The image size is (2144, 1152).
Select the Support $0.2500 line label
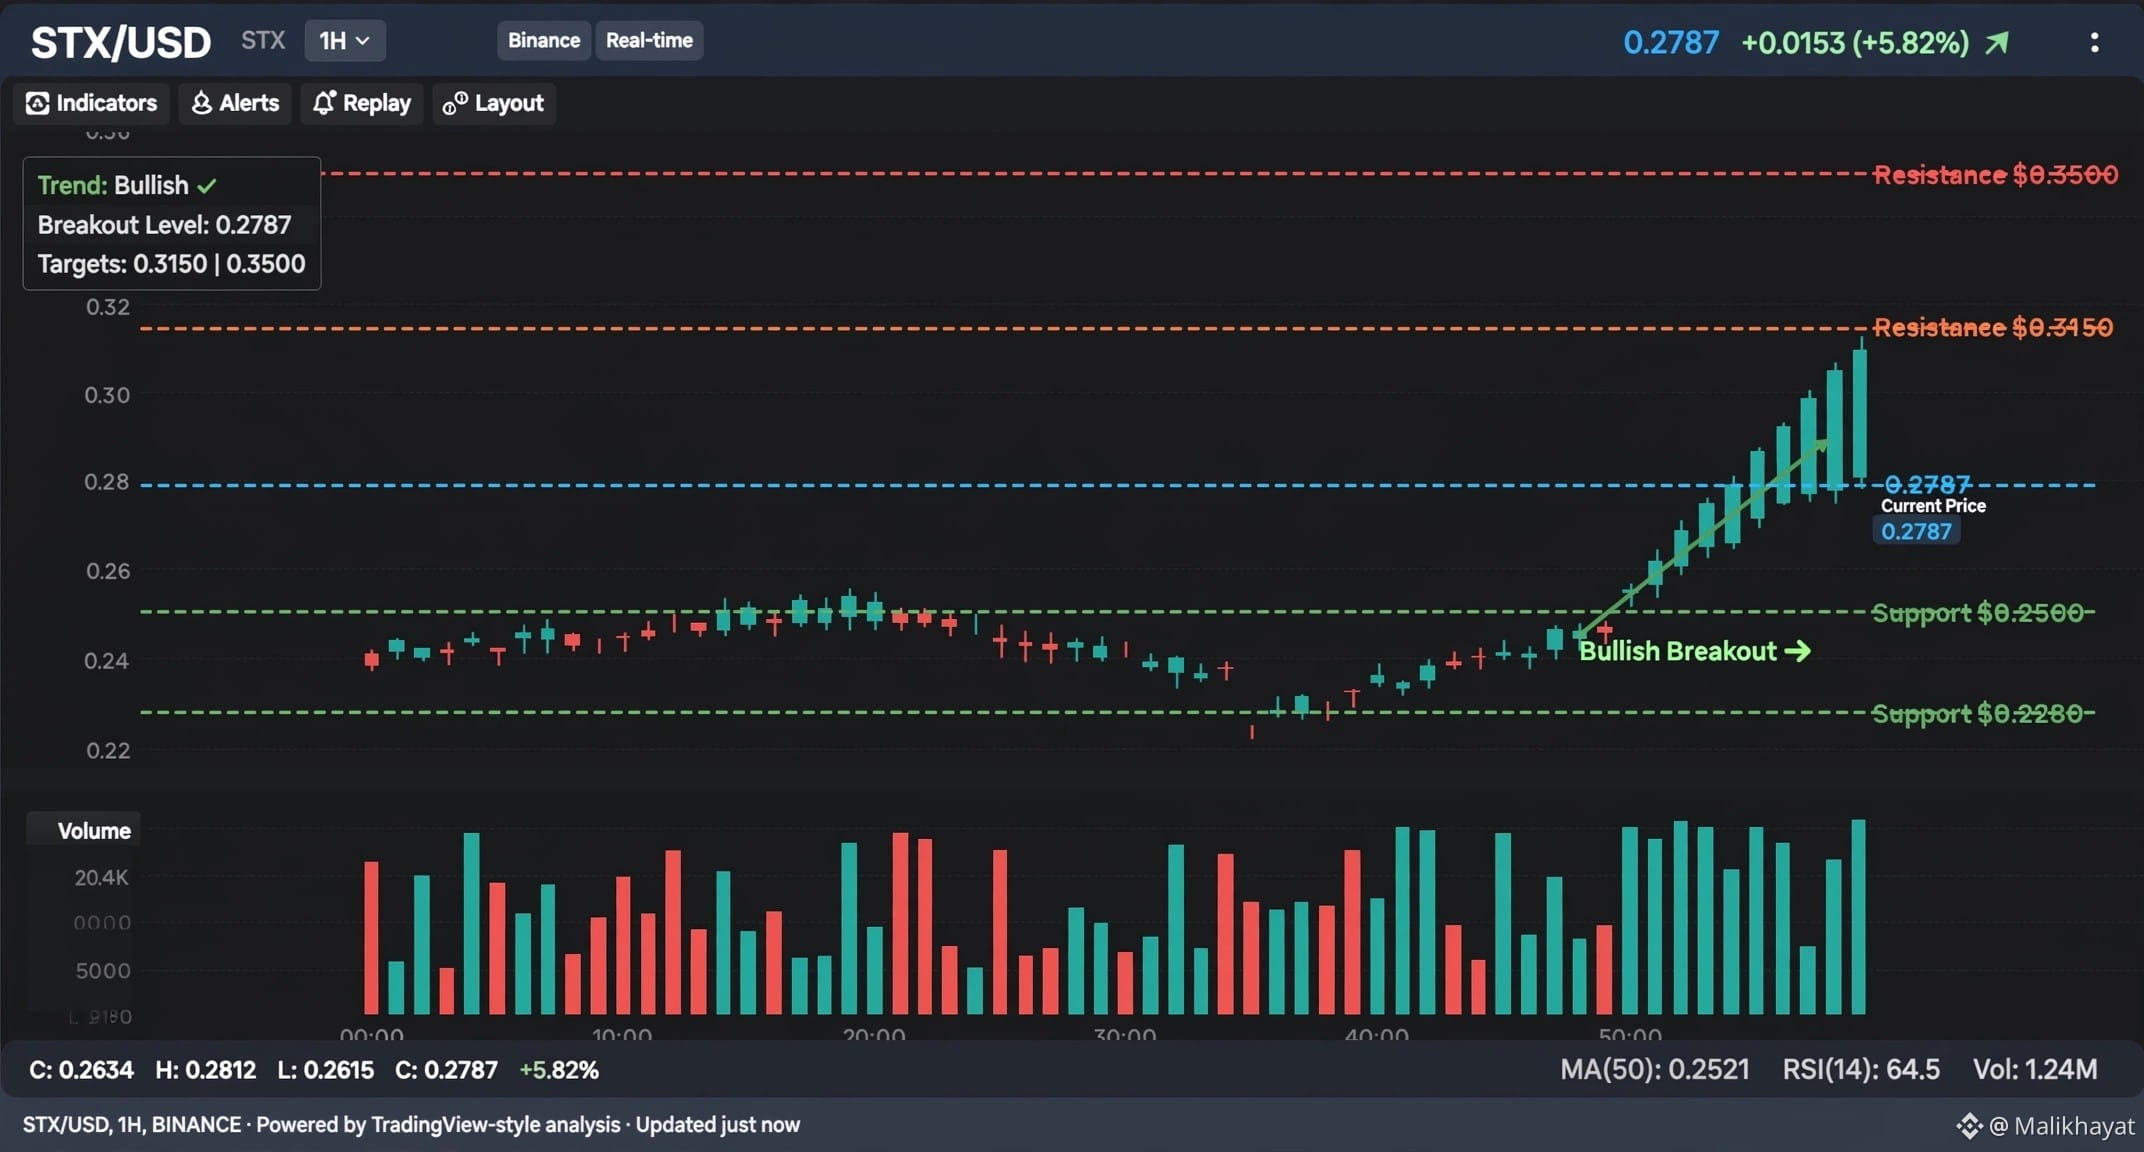pos(1978,613)
